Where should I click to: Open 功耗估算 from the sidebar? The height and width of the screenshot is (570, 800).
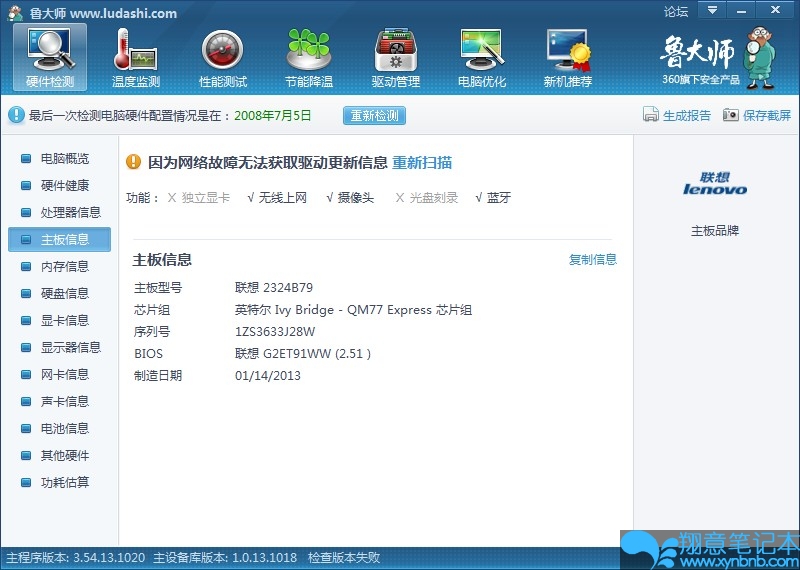coord(64,482)
